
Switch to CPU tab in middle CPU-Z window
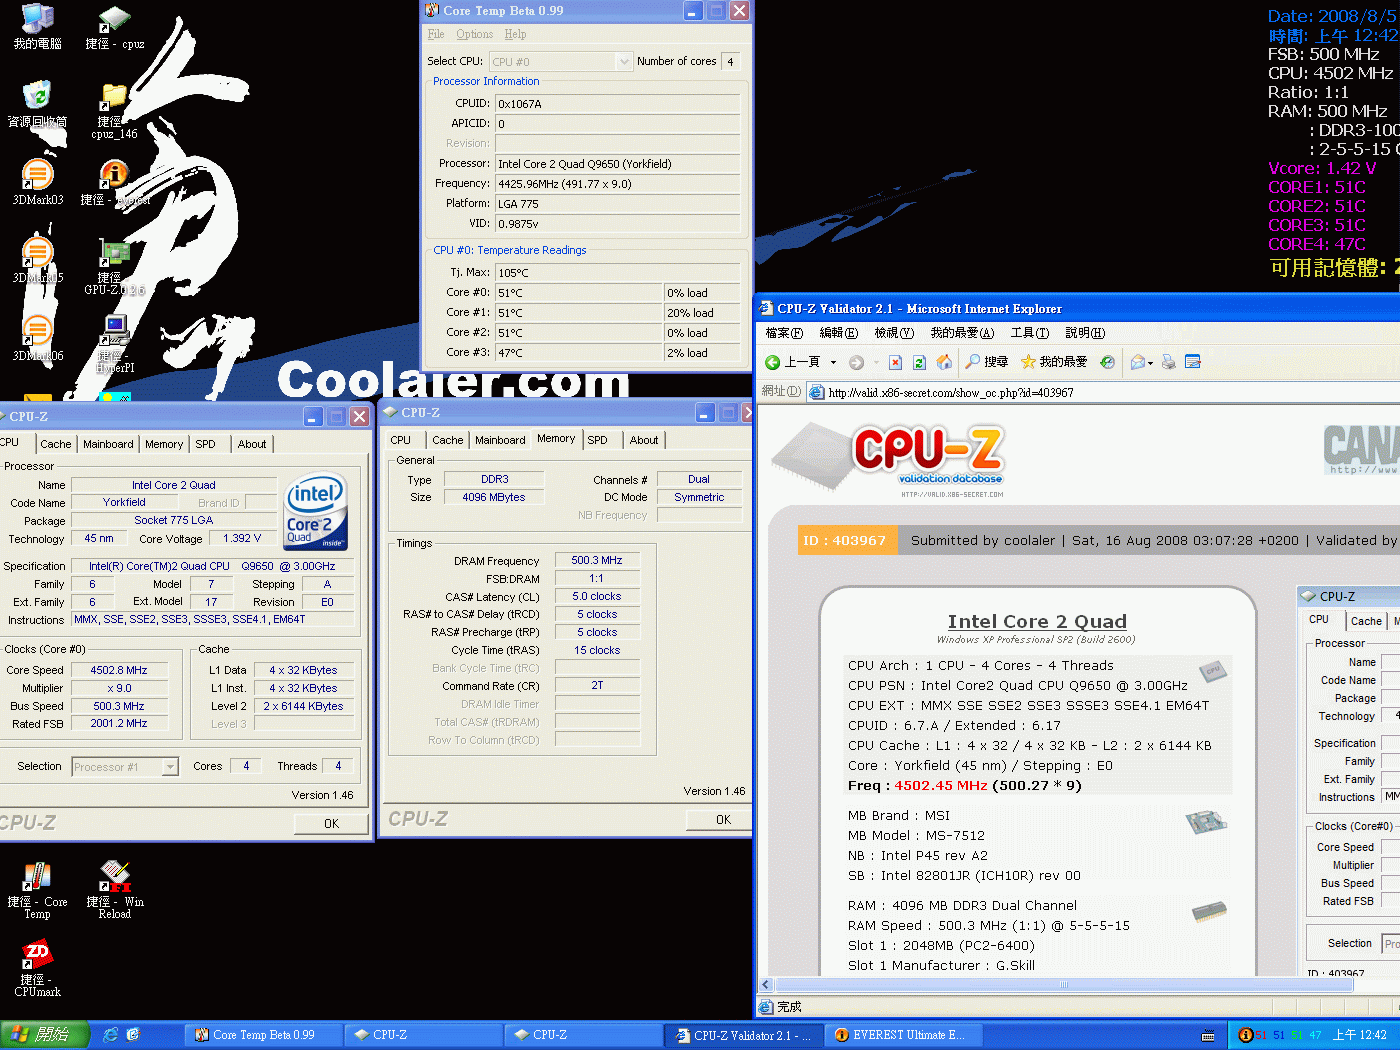[x=401, y=440]
